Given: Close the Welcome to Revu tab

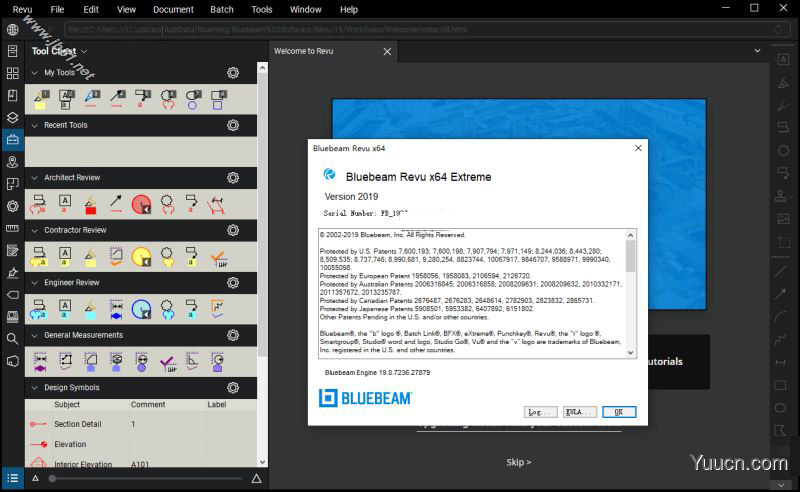Looking at the screenshot, I should pyautogui.click(x=387, y=52).
